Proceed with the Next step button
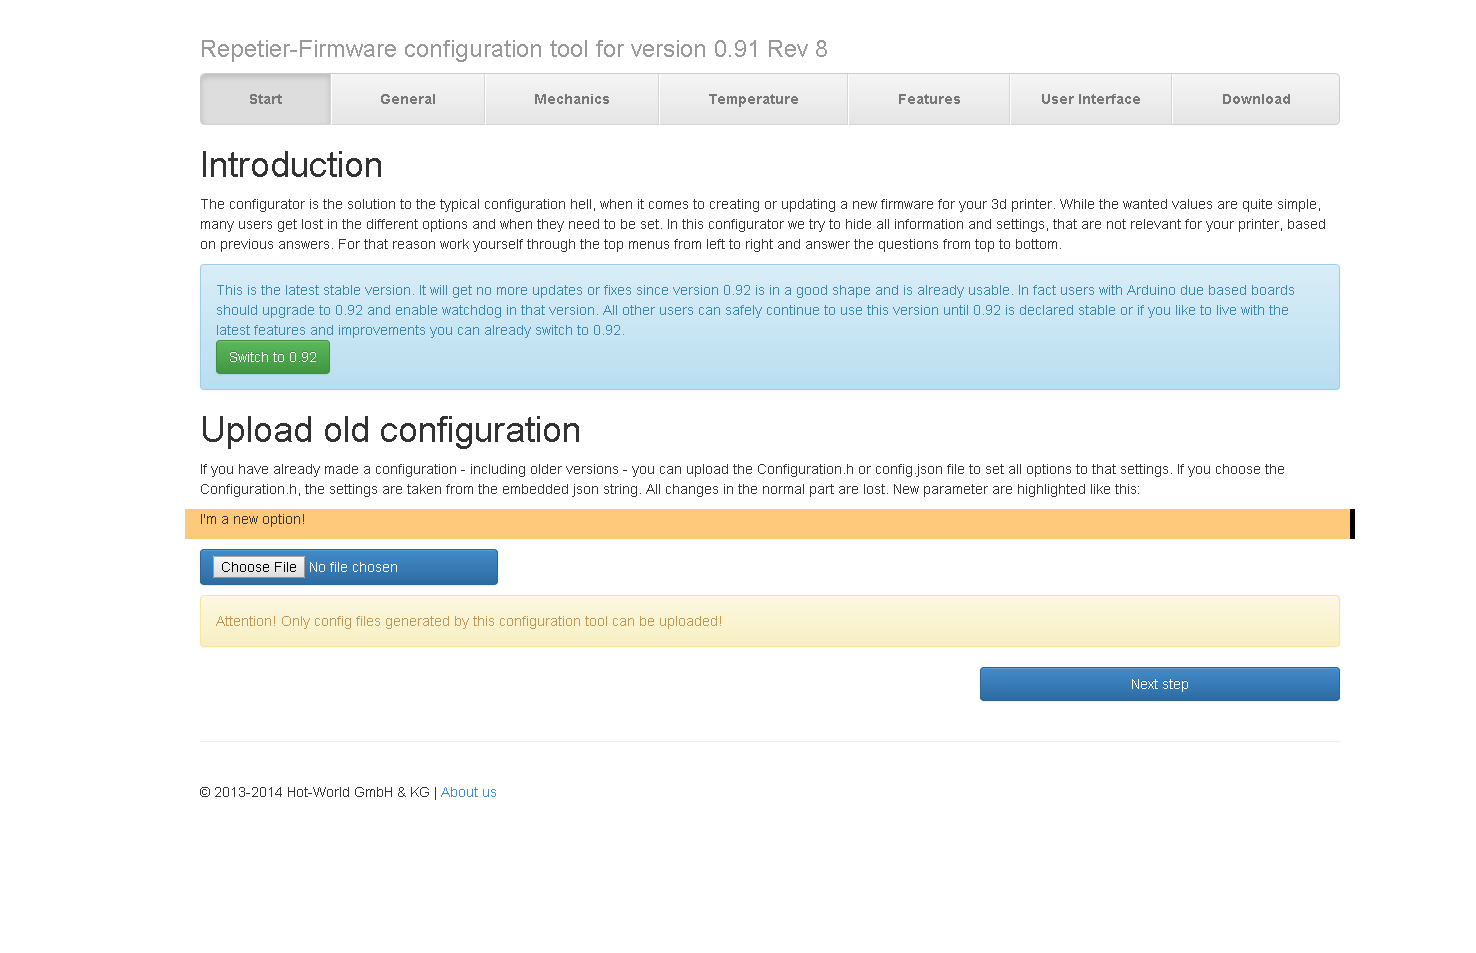The width and height of the screenshot is (1476, 953). (x=1159, y=684)
